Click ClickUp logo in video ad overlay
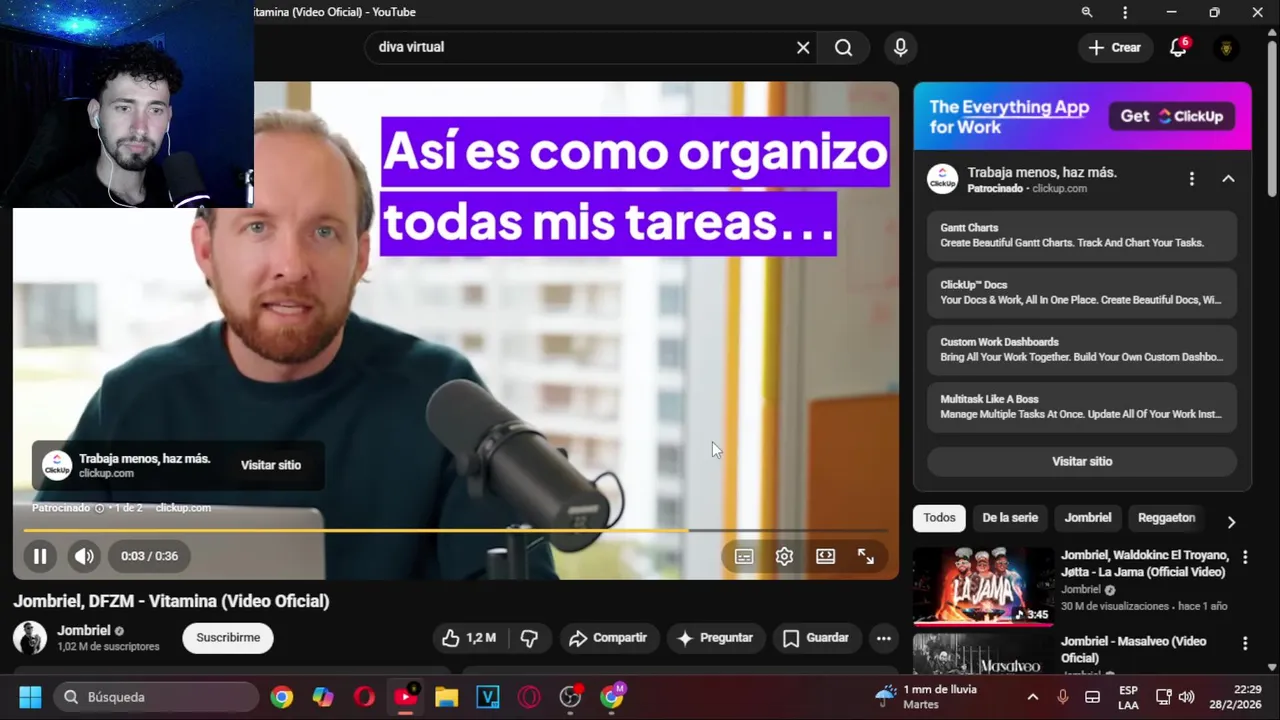 click(x=57, y=465)
